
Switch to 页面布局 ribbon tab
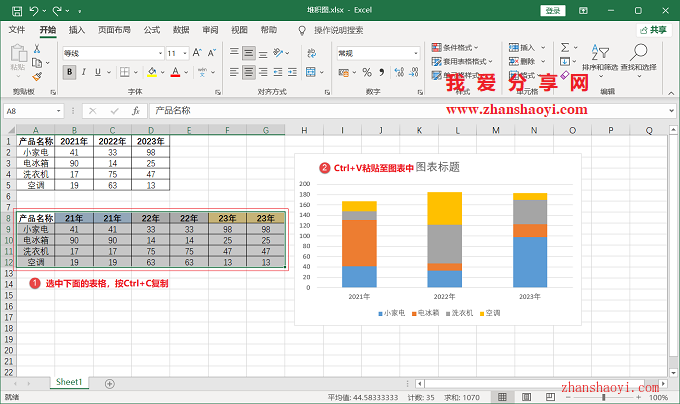click(x=114, y=30)
